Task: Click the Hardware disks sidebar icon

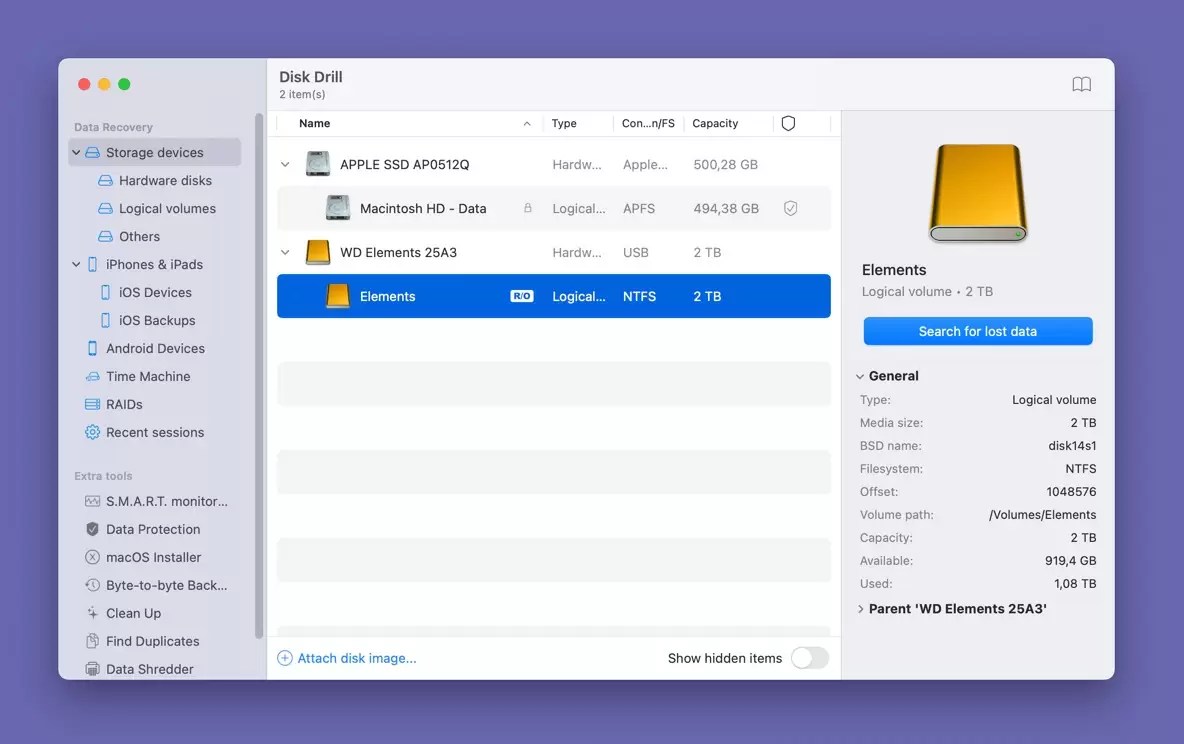Action: coord(106,181)
